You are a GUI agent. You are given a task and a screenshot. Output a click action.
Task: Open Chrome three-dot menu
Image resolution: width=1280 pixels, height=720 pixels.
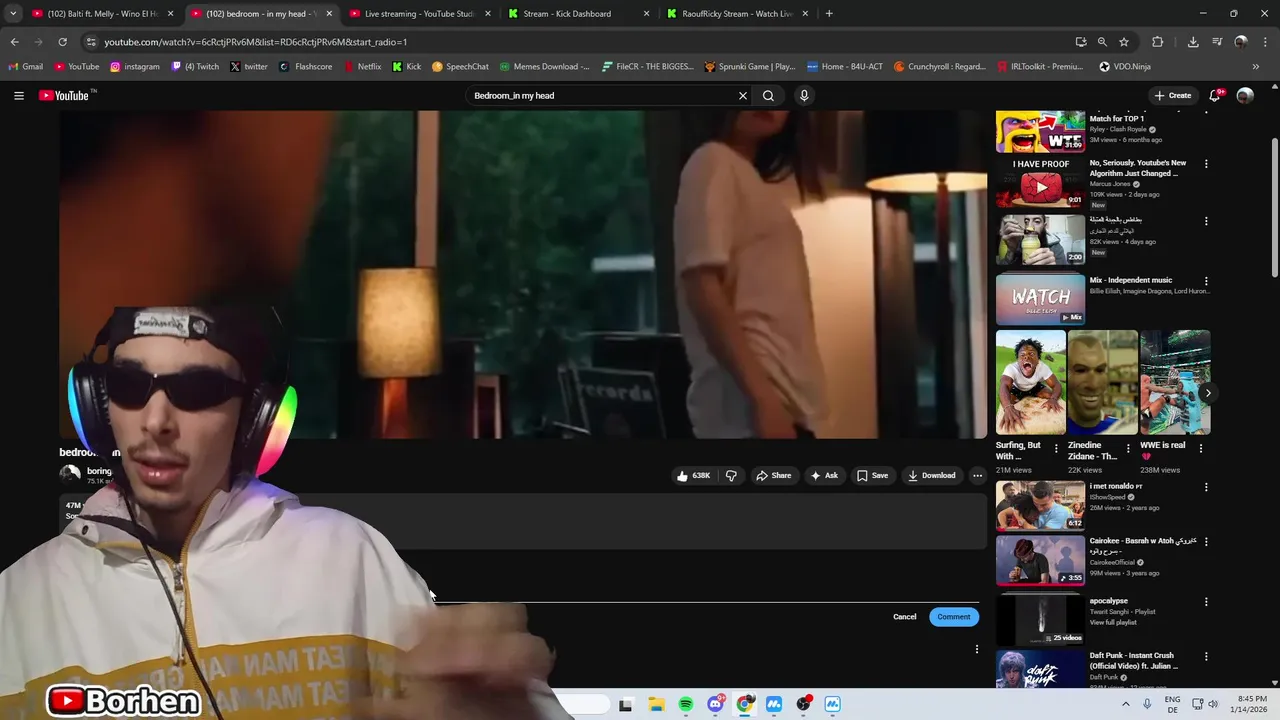[1265, 42]
